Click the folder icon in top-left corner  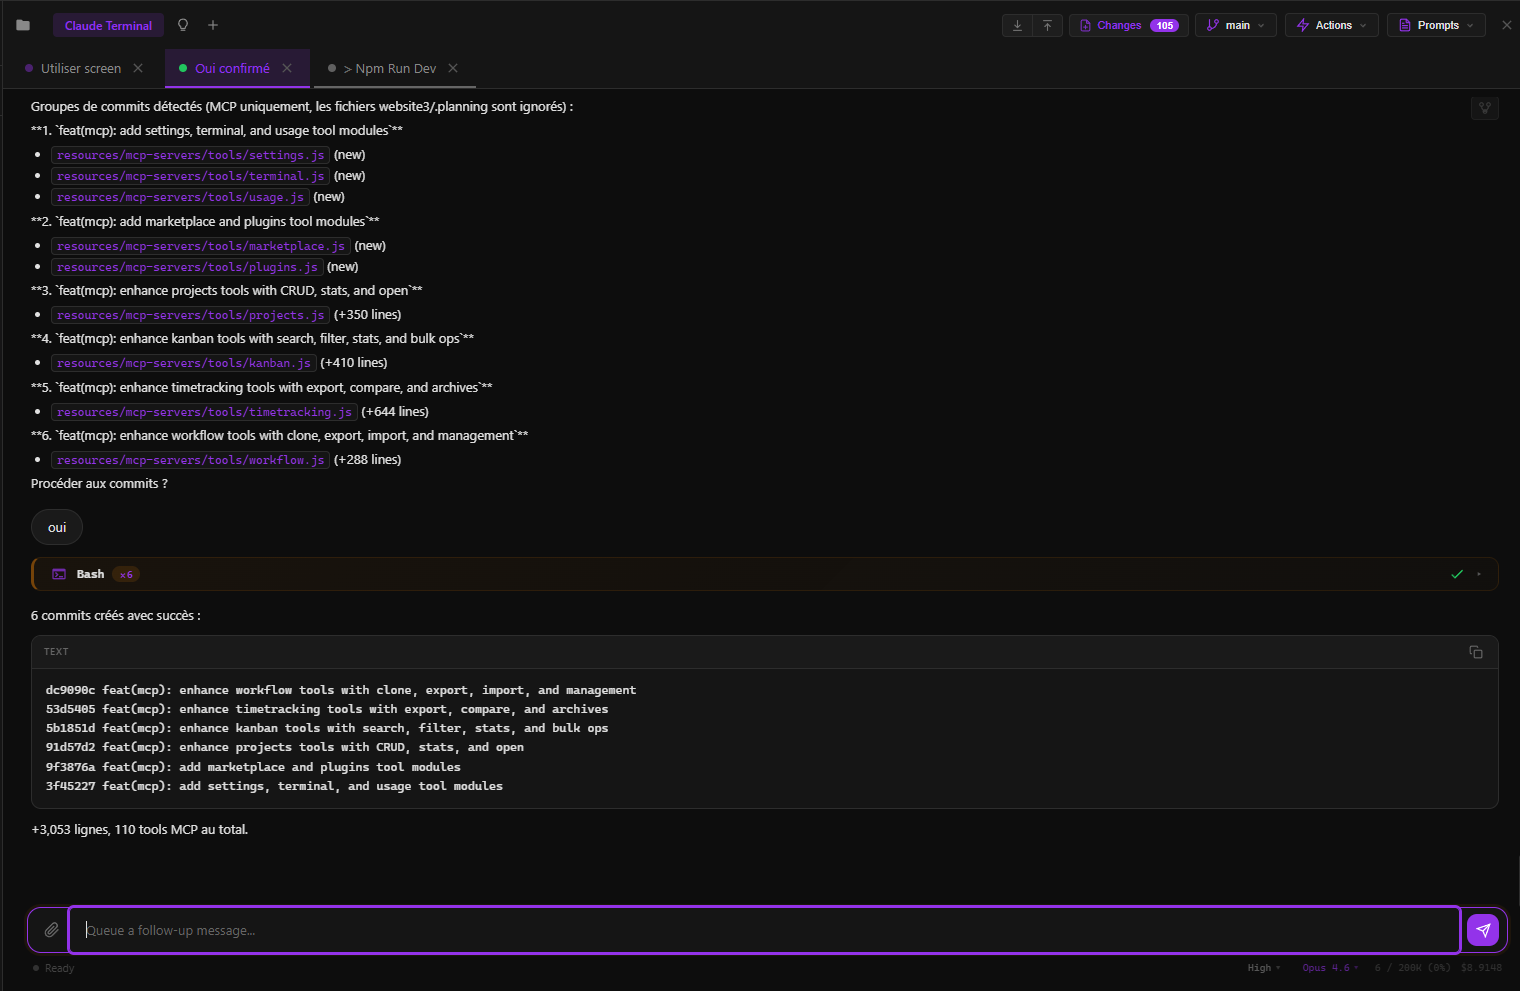click(x=23, y=25)
